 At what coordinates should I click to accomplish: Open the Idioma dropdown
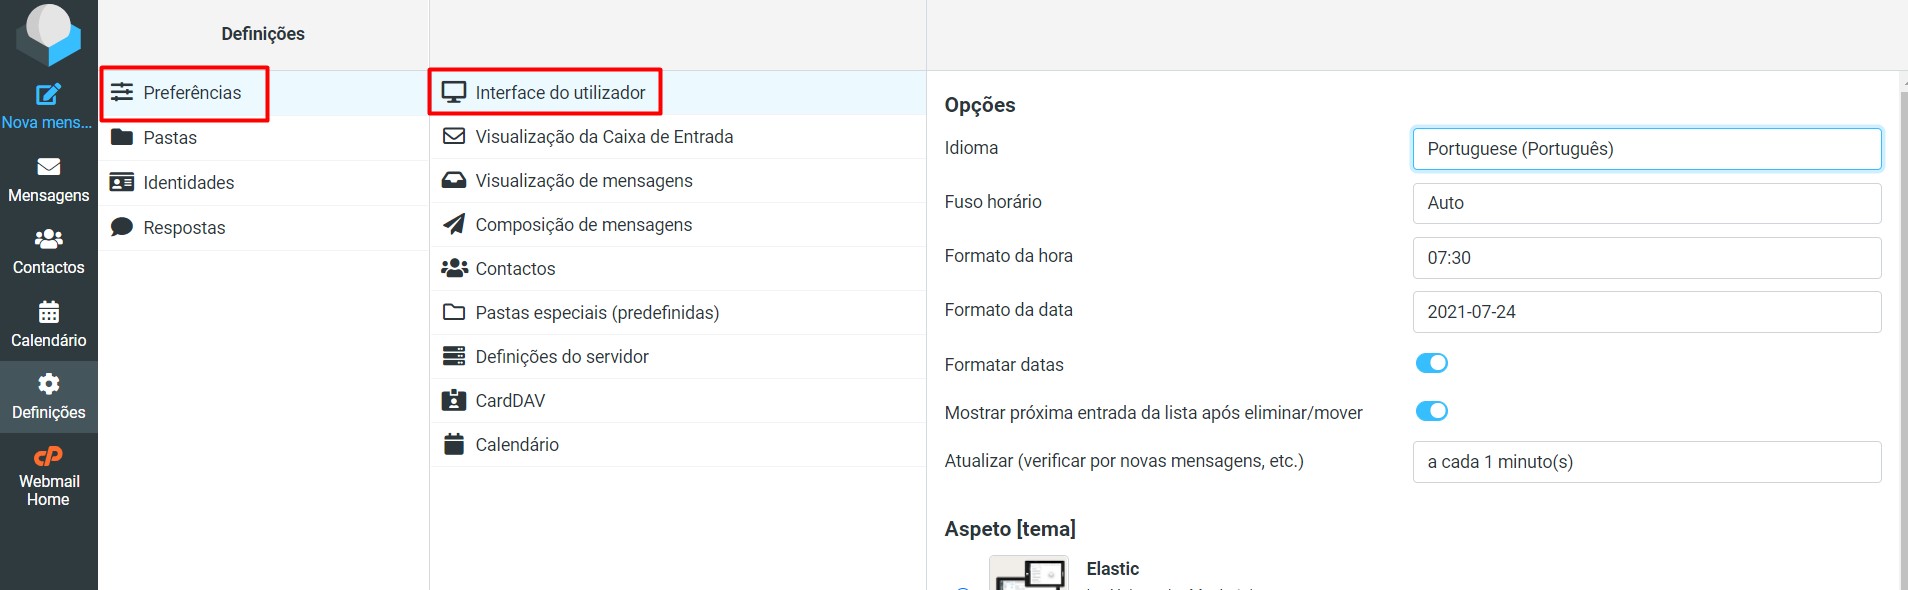click(1647, 149)
